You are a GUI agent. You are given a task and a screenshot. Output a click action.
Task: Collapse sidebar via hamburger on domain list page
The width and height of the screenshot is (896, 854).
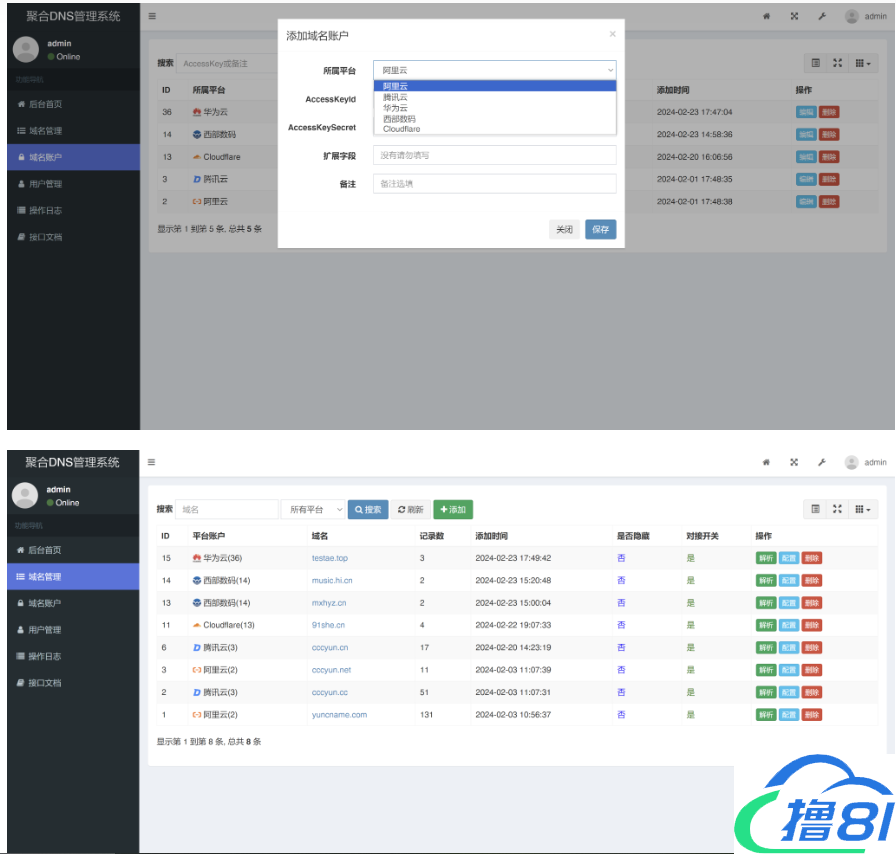(152, 463)
